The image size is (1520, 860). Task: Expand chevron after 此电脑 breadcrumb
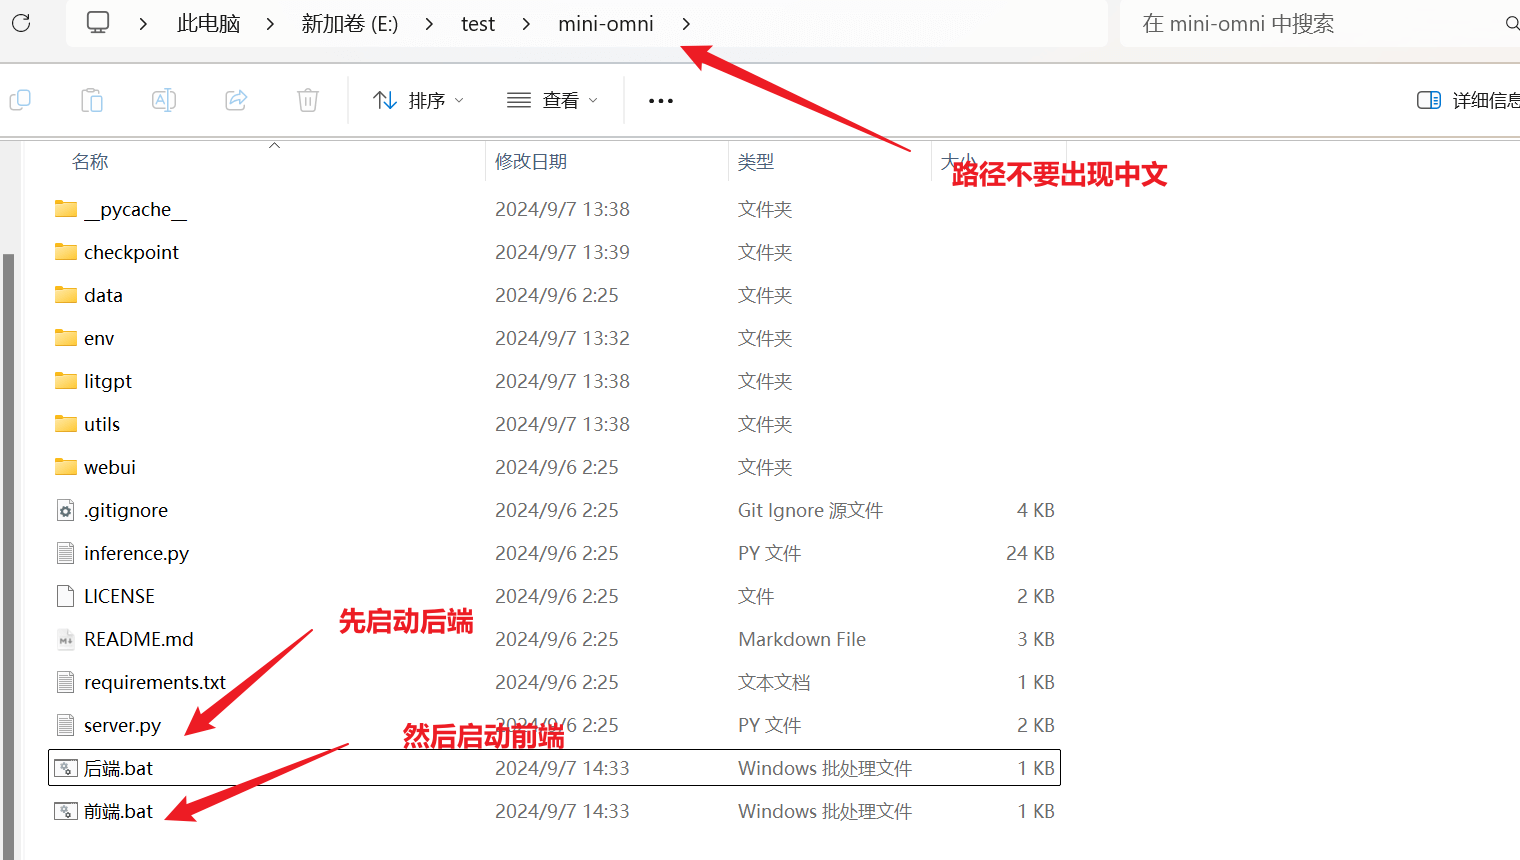(x=270, y=23)
